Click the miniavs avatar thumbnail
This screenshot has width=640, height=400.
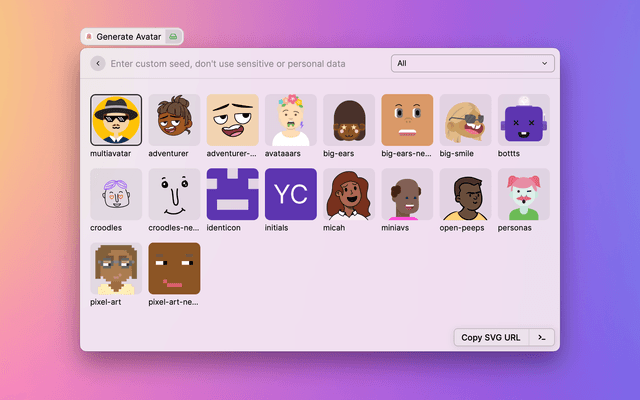pyautogui.click(x=407, y=194)
